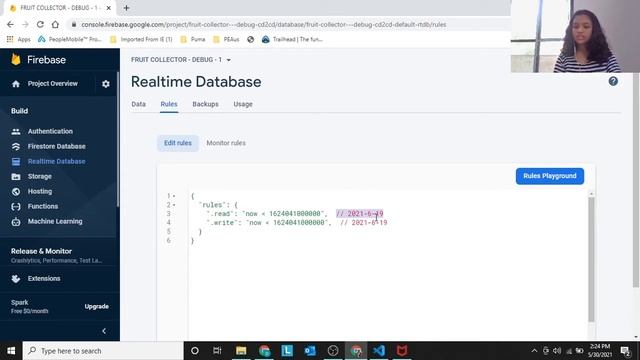
Task: Click the Firestore Database icon
Action: [x=16, y=147]
